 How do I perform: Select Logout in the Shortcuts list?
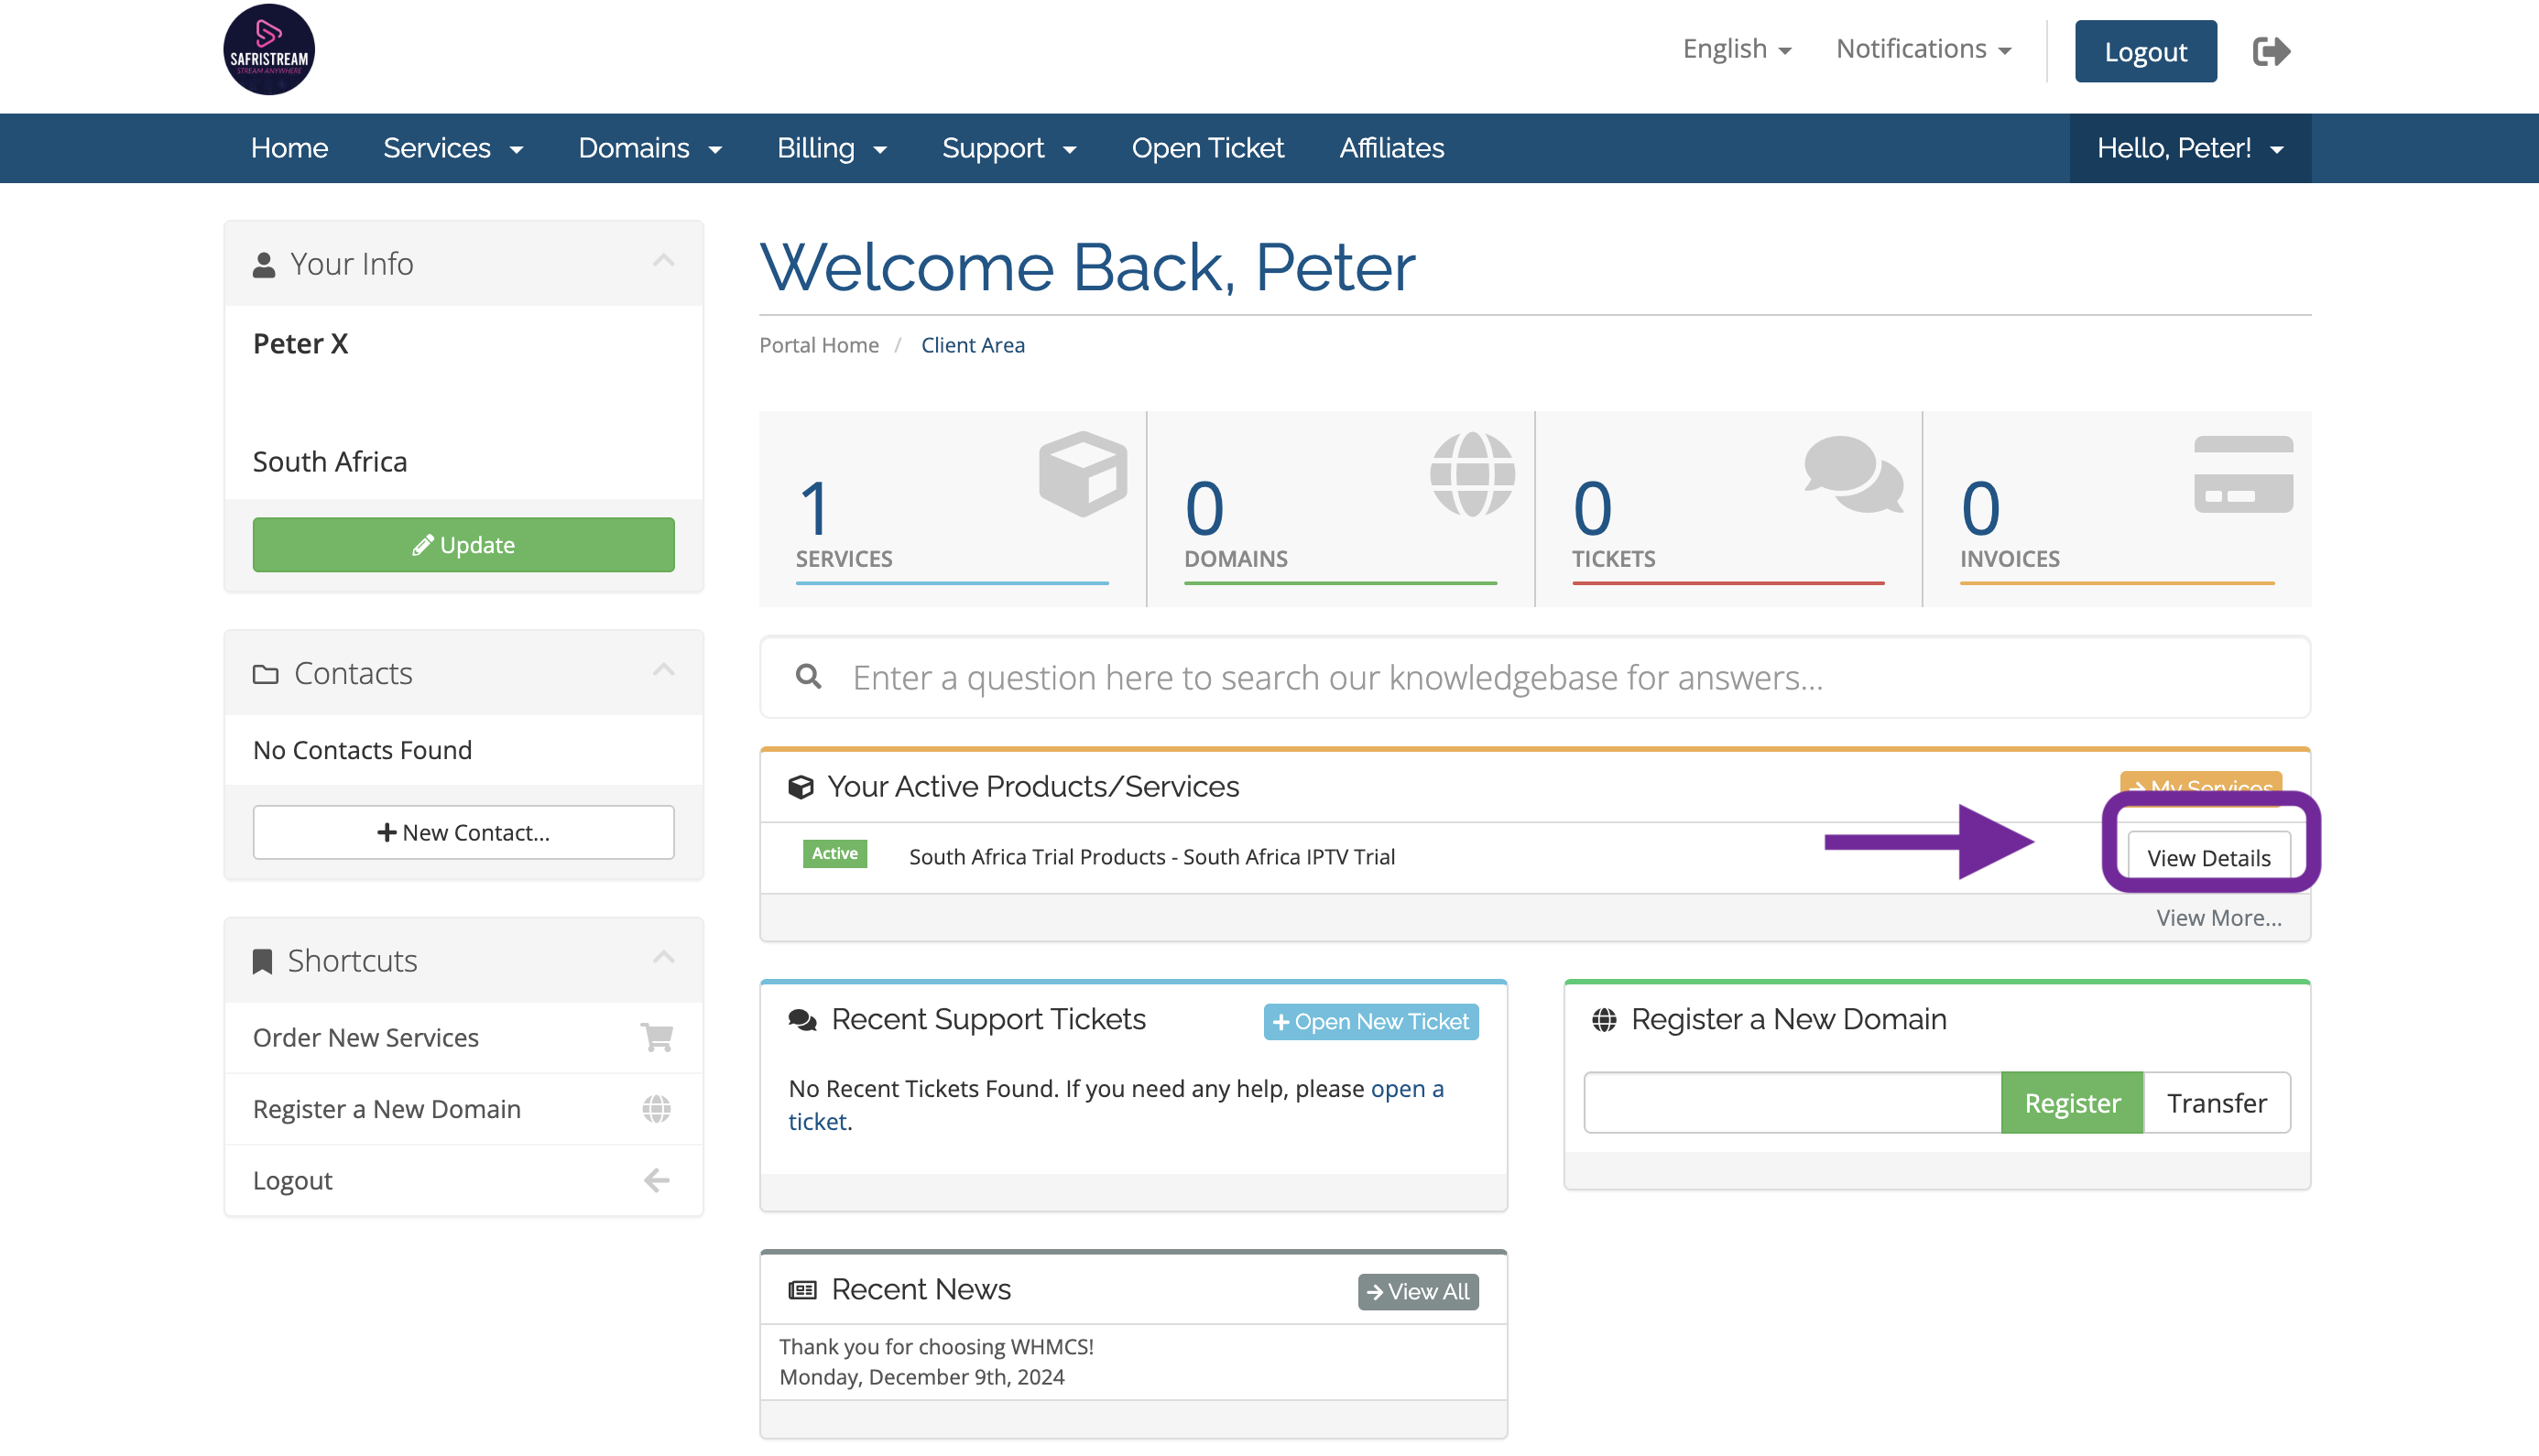463,1180
